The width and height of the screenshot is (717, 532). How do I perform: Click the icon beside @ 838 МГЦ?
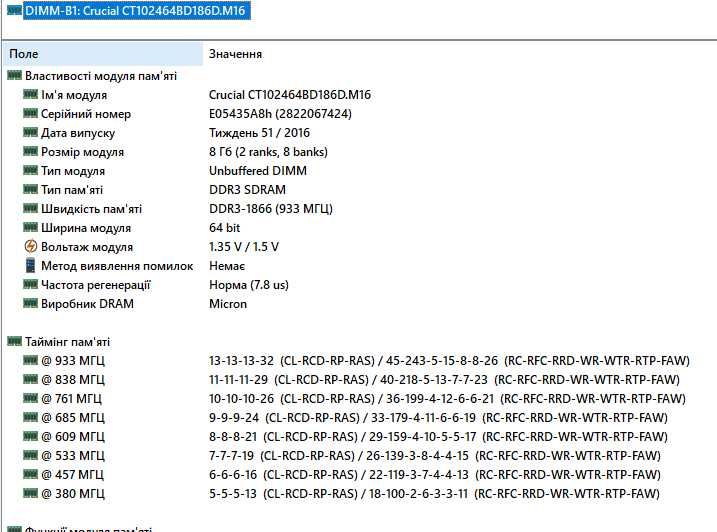[x=30, y=379]
